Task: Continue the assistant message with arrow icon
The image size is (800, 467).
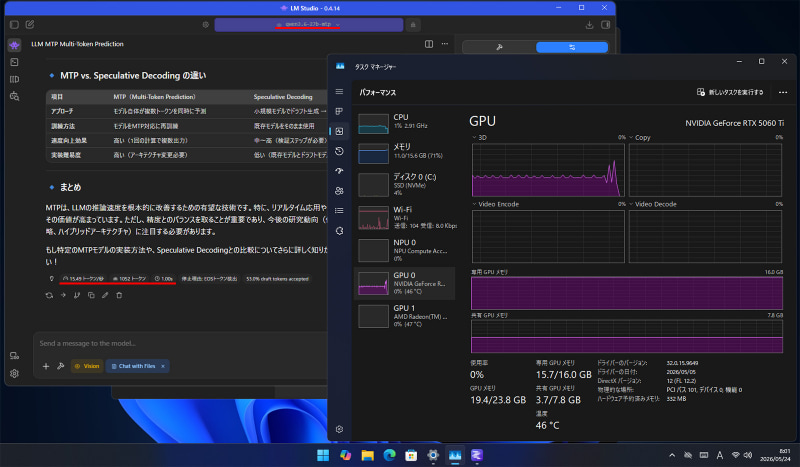Action: (63, 295)
